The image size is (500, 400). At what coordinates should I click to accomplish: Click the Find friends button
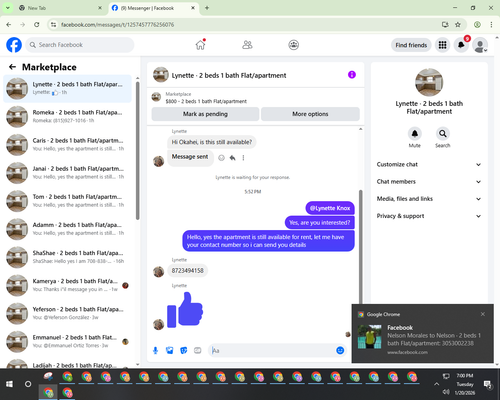click(x=411, y=45)
